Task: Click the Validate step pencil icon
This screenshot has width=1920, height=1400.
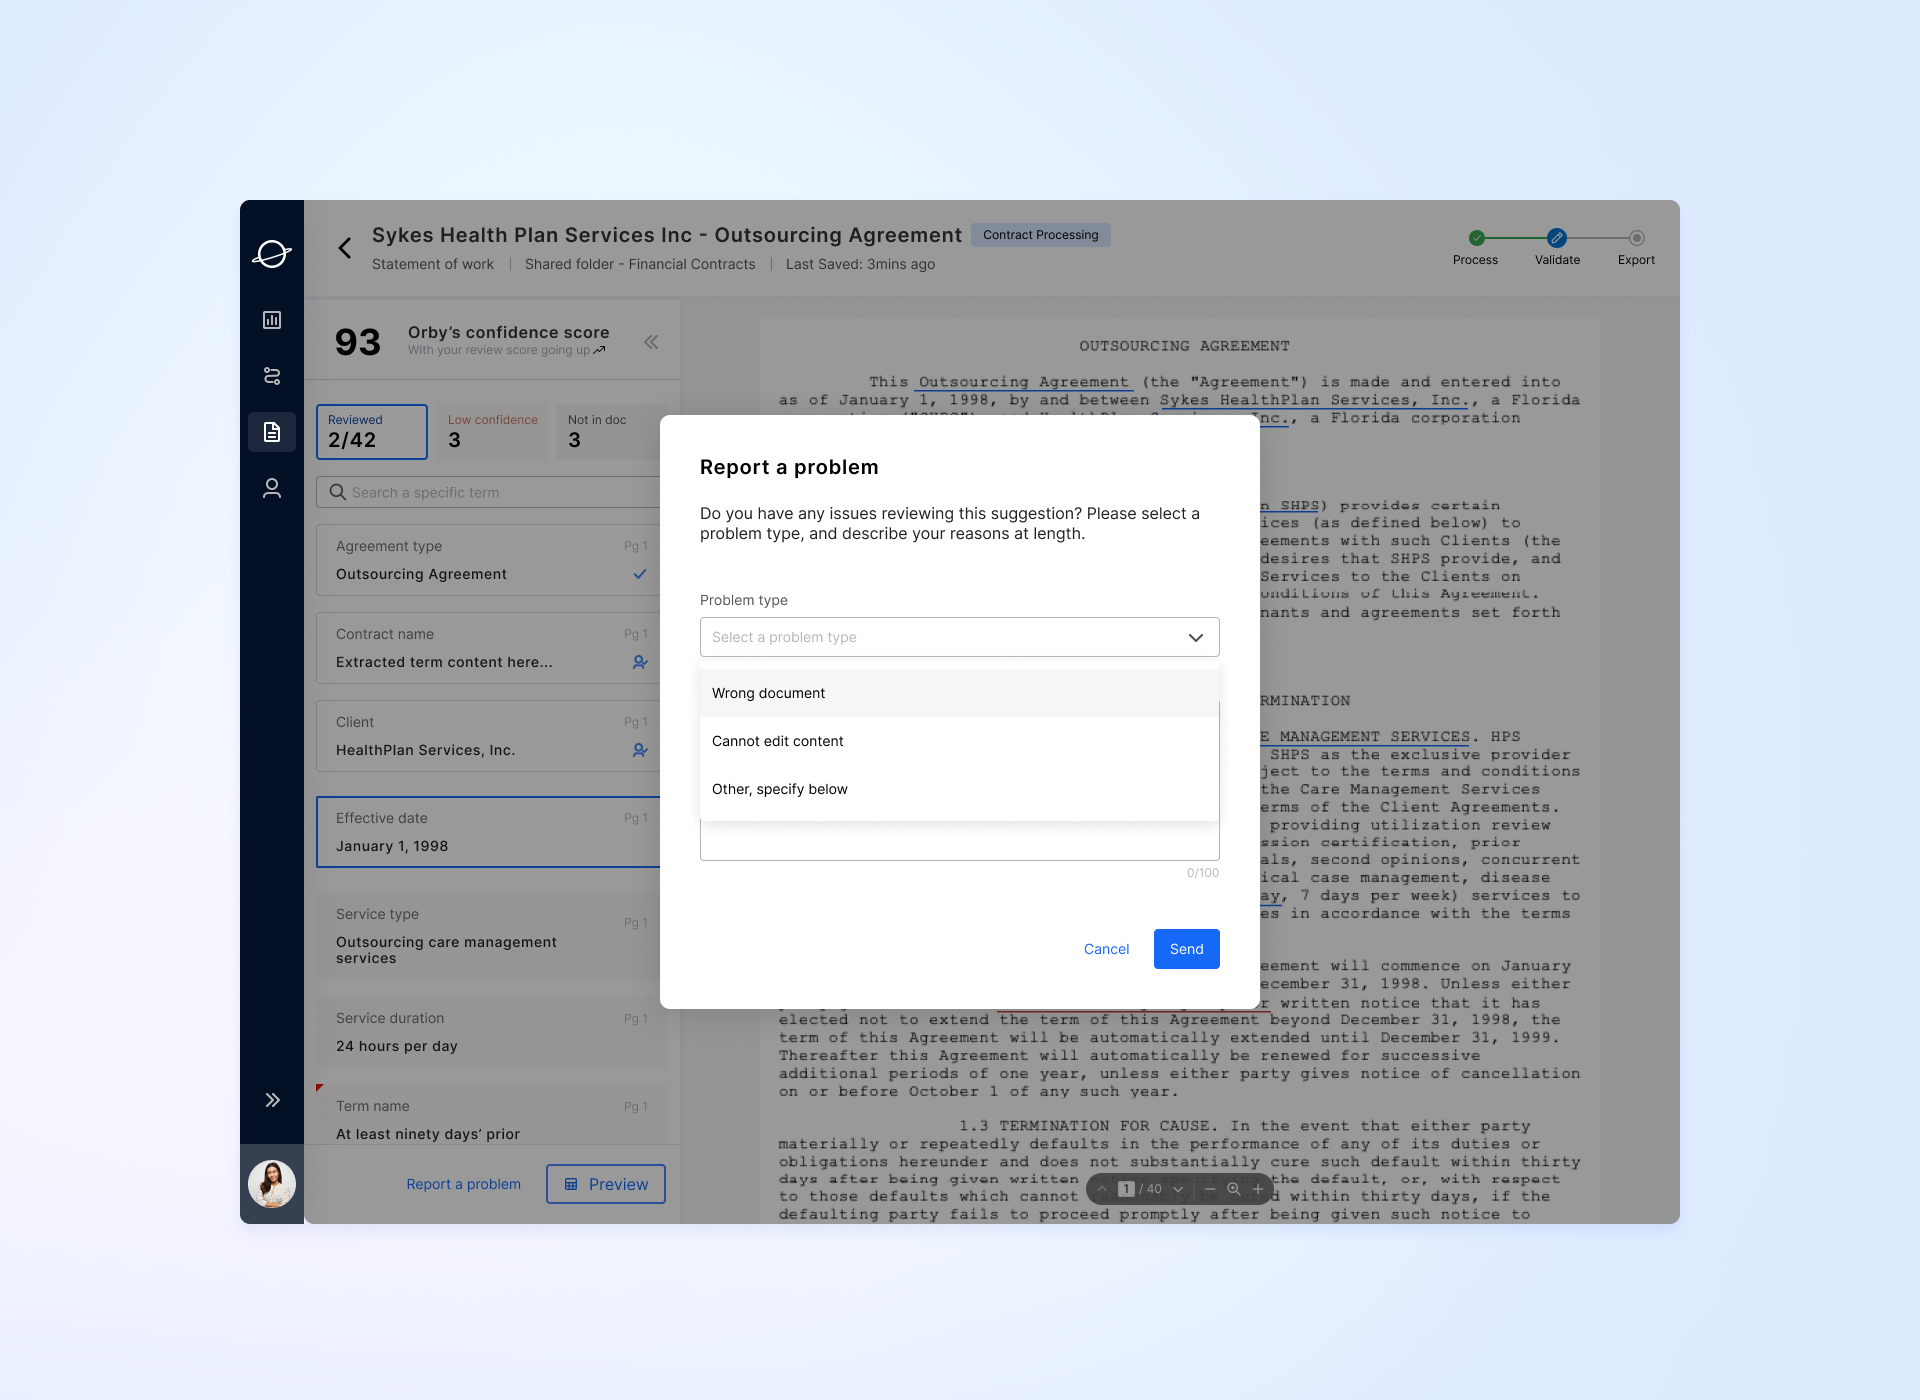Action: click(1557, 238)
